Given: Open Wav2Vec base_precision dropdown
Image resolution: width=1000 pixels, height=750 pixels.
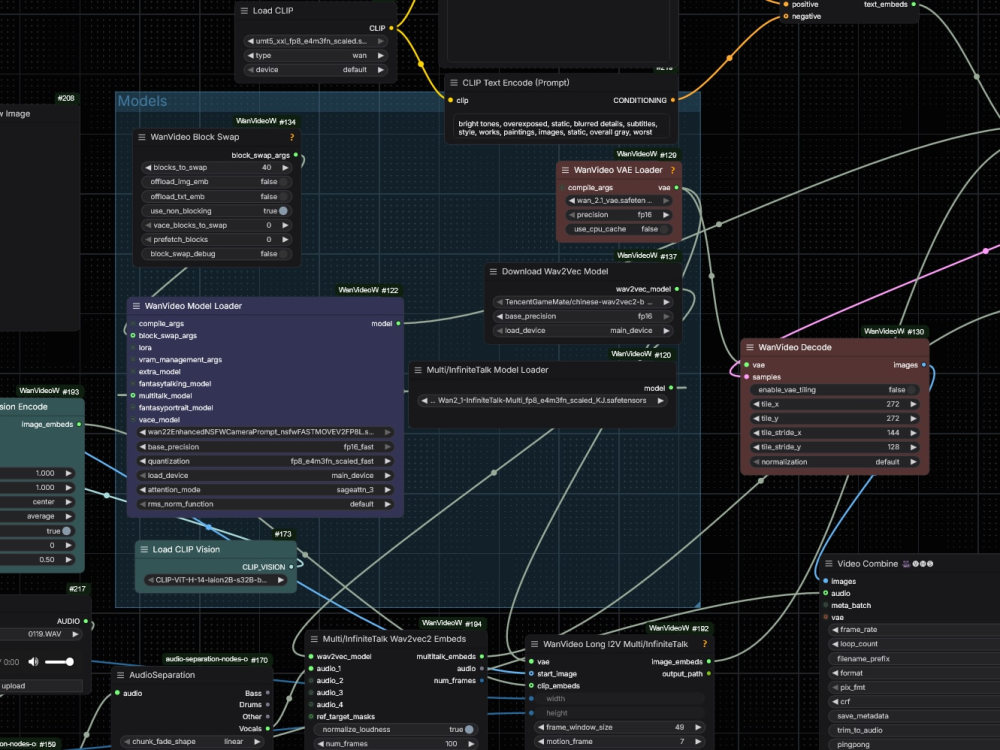Looking at the screenshot, I should 583,316.
